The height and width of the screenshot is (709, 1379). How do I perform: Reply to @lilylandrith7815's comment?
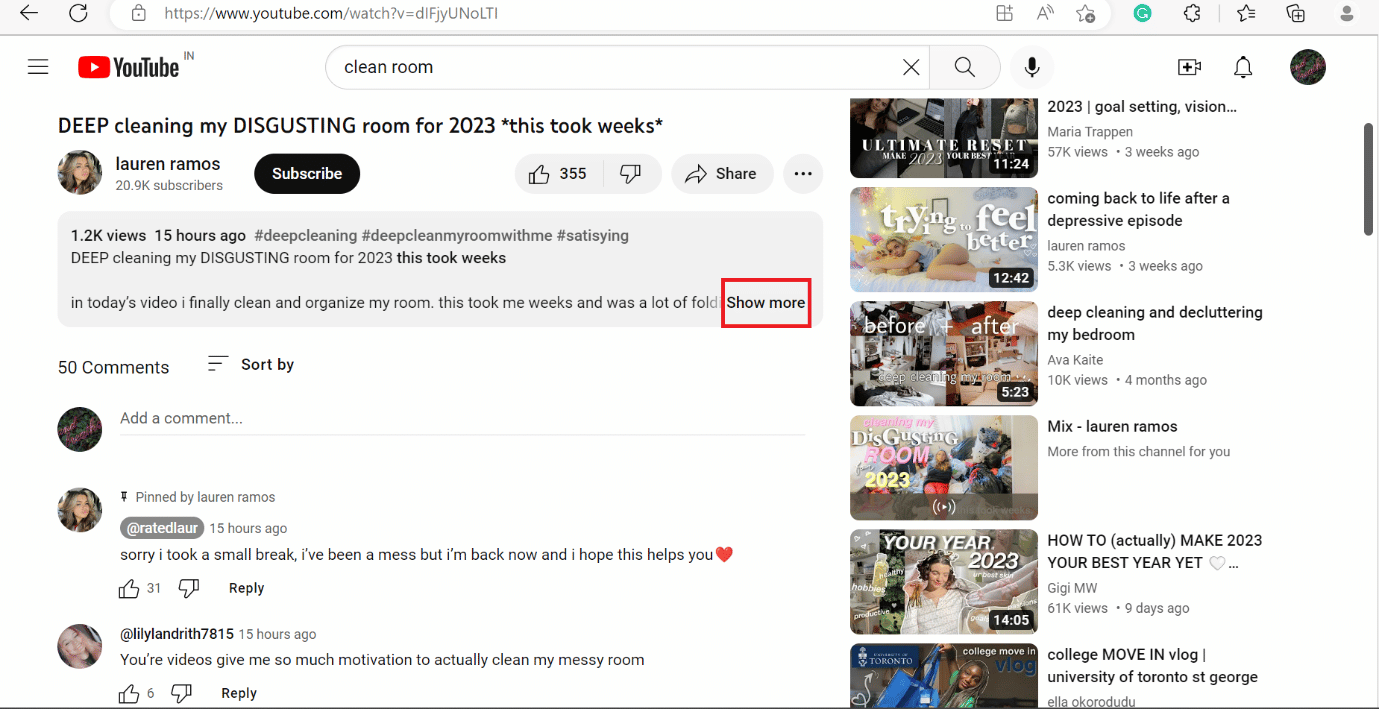click(239, 693)
